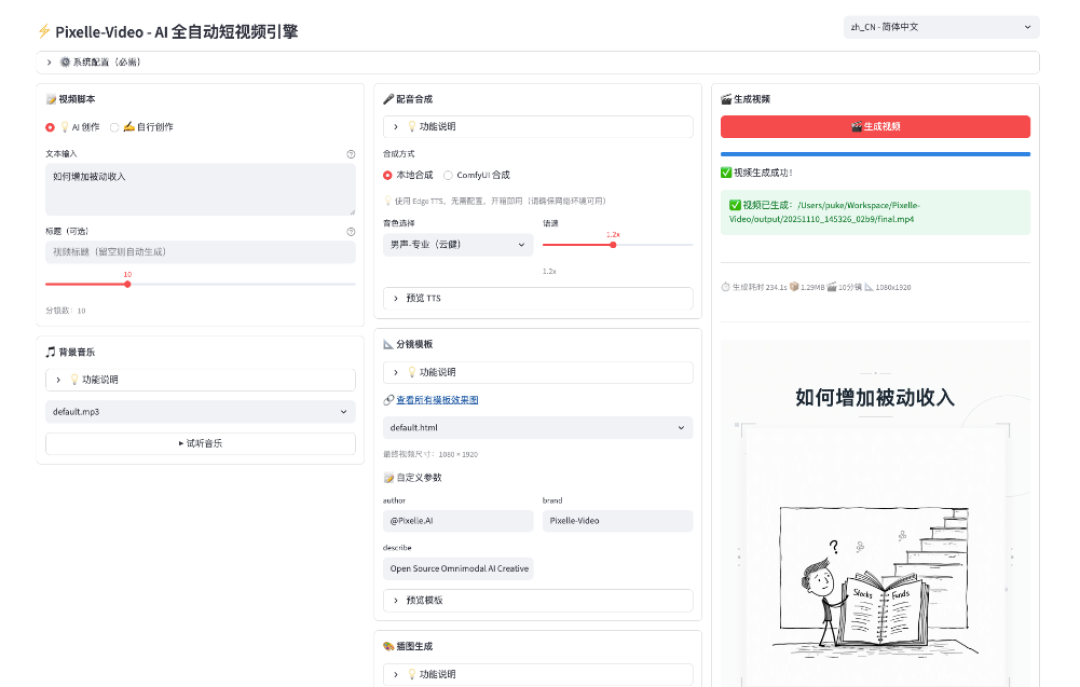Open the 音色选择 voice dropdown
Image resolution: width=1080 pixels, height=687 pixels.
coord(458,245)
